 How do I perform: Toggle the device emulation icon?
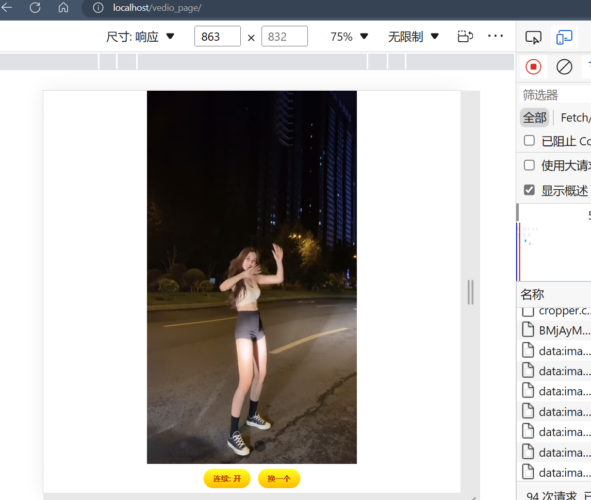point(564,37)
